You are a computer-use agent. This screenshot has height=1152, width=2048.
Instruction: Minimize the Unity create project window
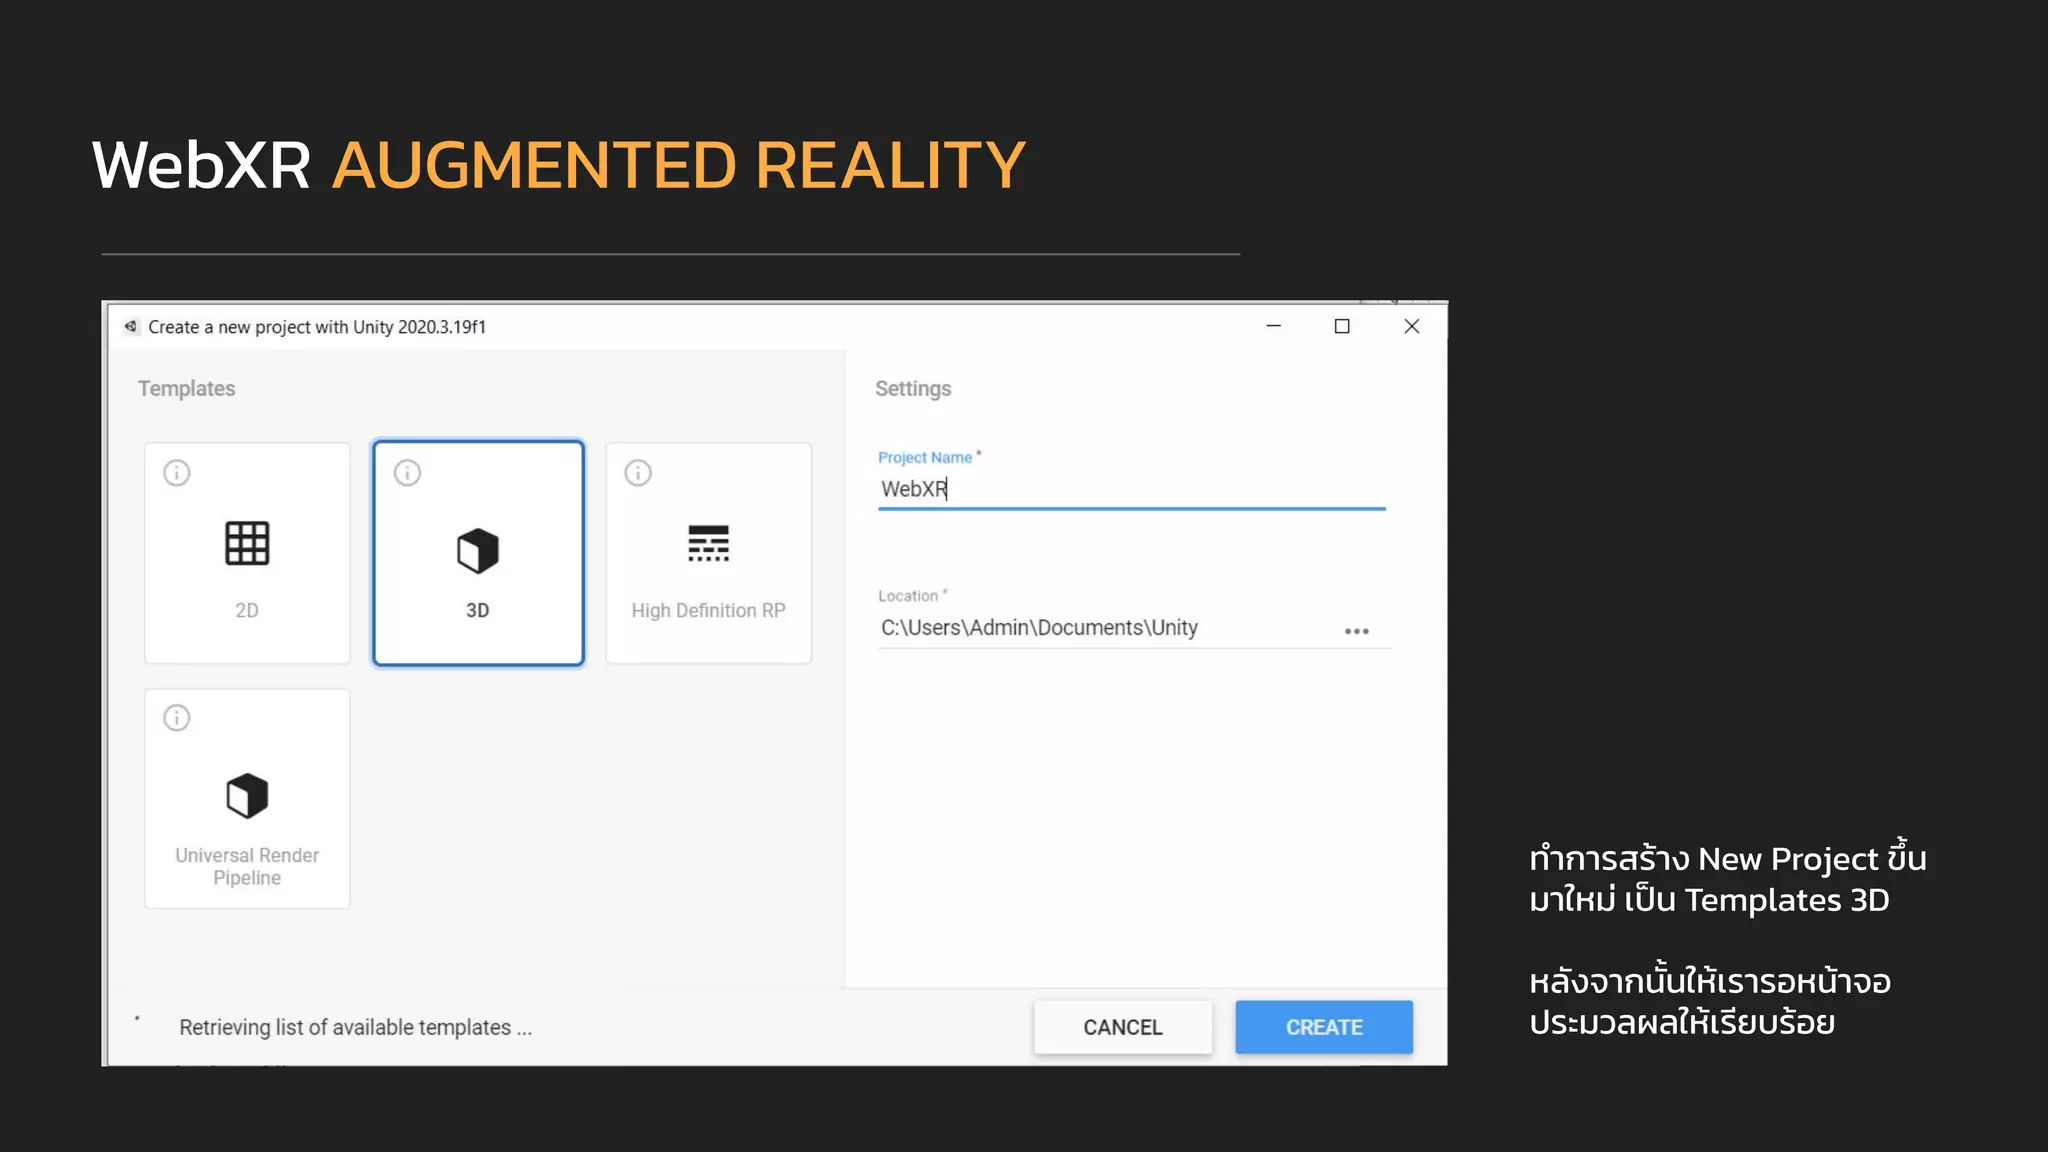click(1273, 326)
